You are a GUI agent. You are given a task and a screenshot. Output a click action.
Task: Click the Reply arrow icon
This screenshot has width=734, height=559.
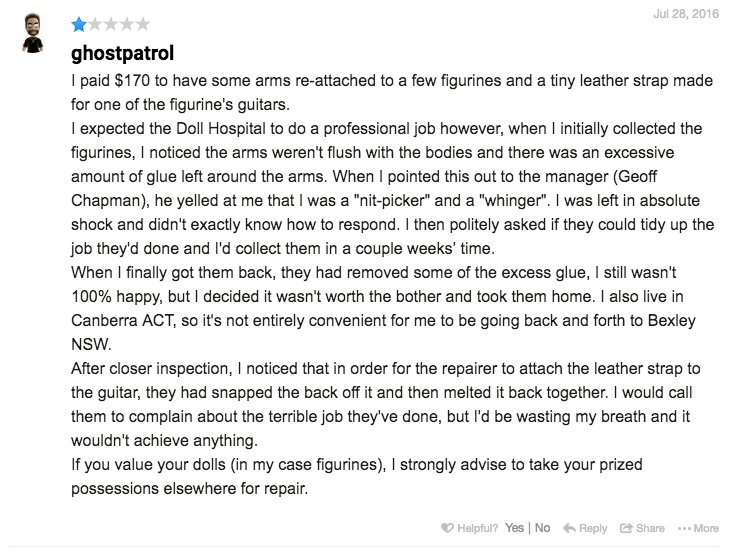point(569,528)
